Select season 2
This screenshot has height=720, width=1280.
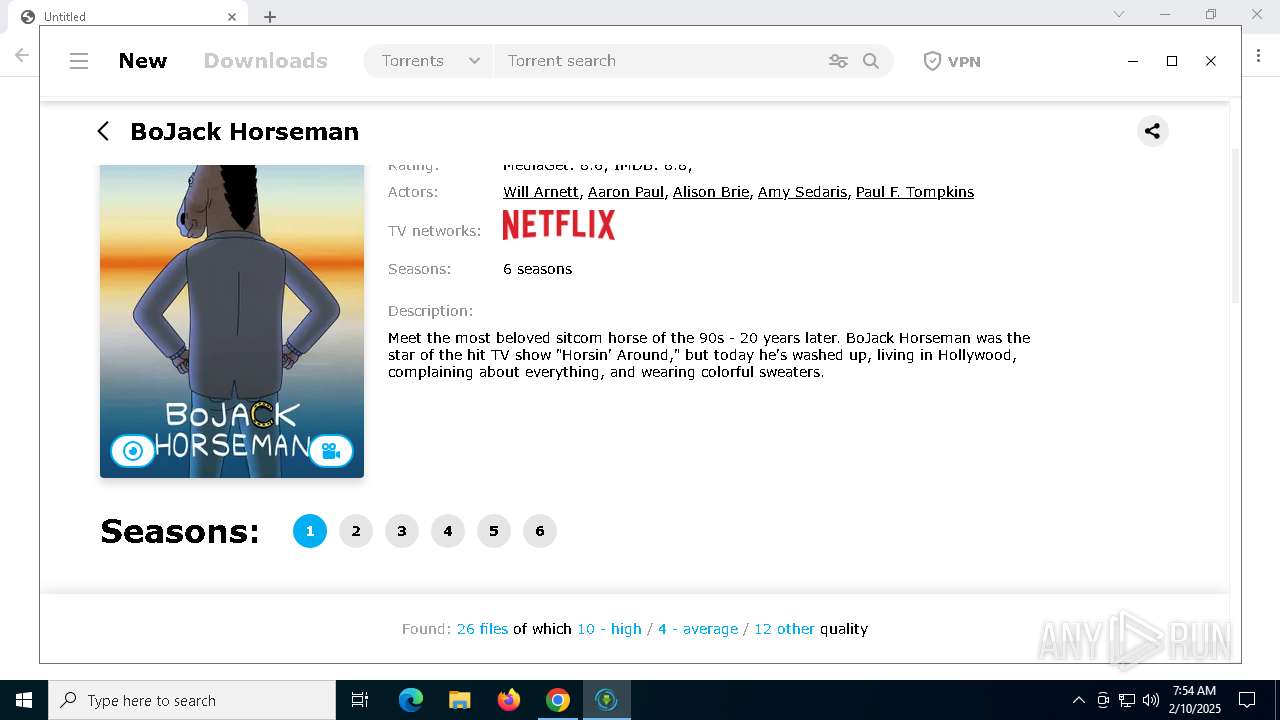coord(356,531)
